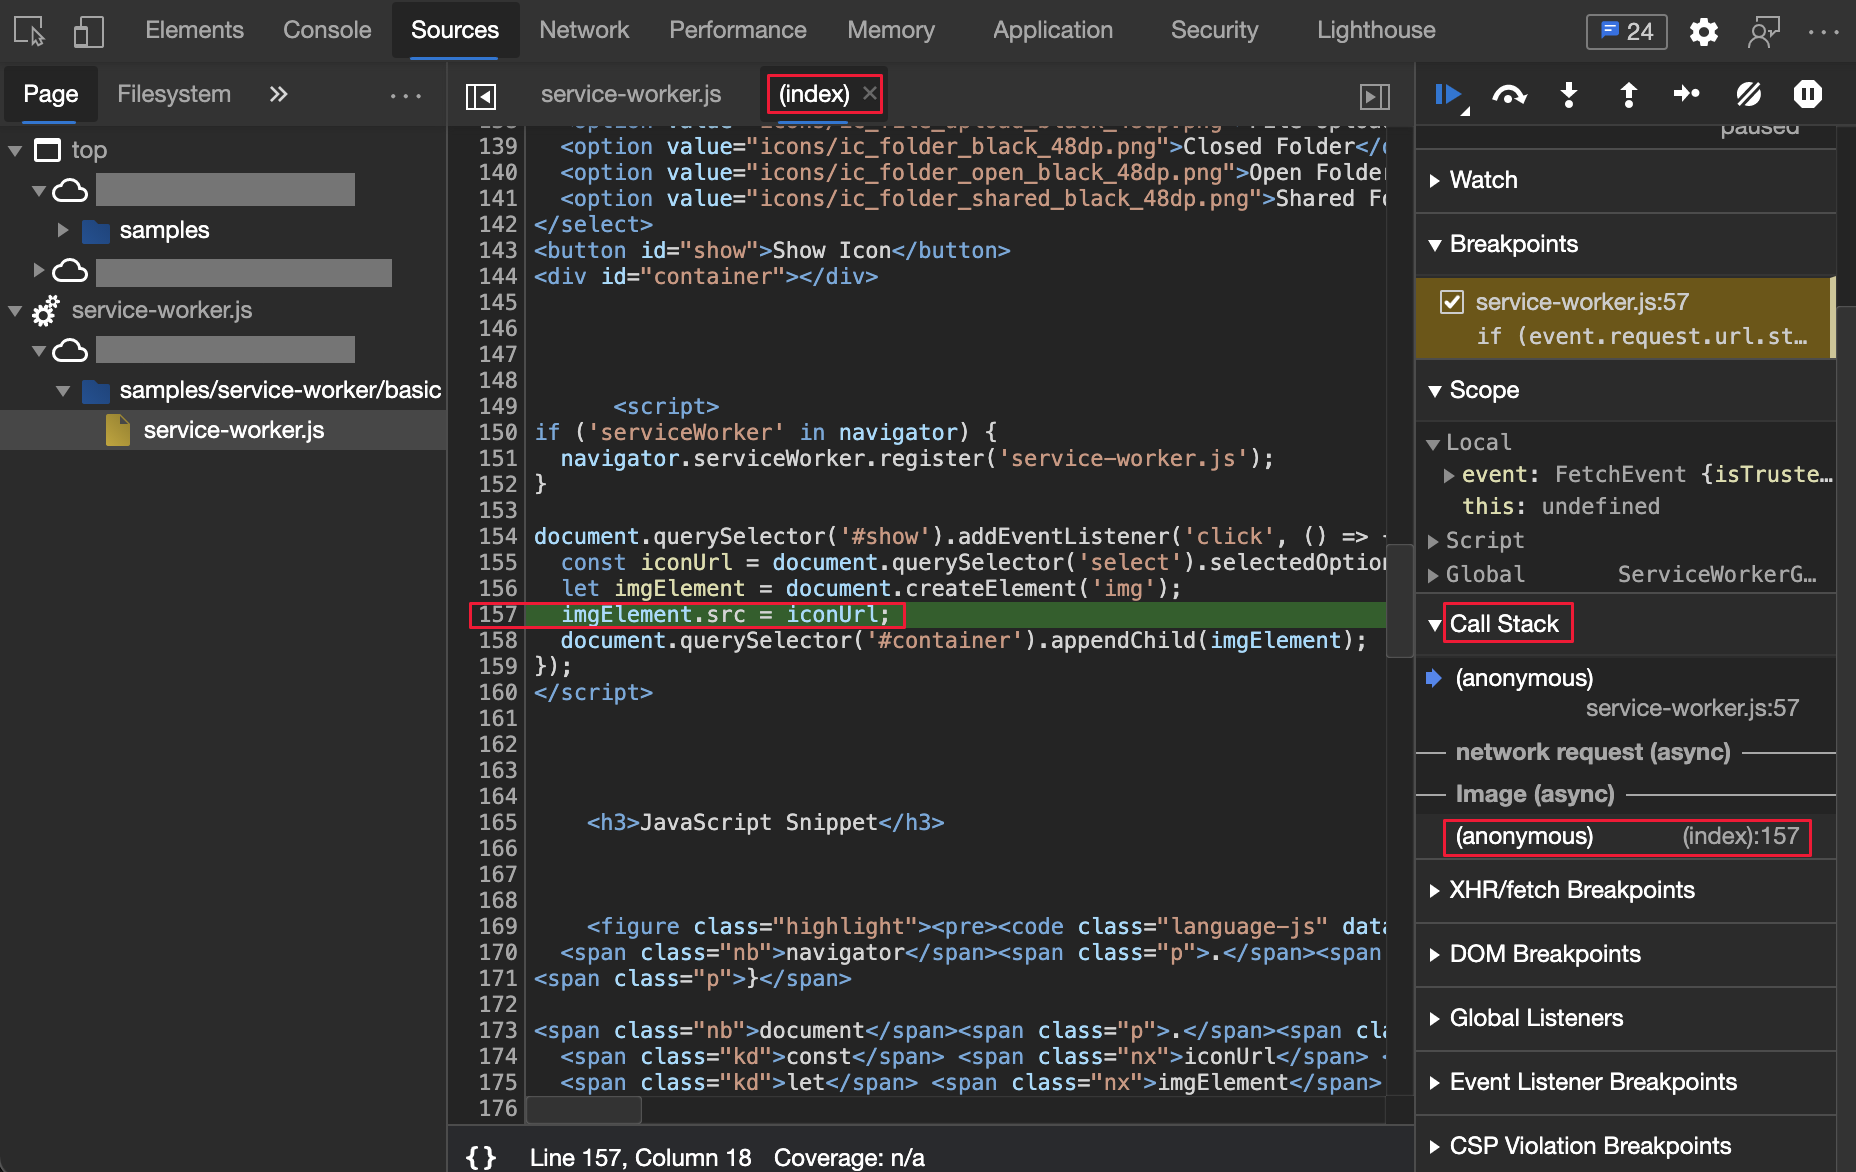Step out of current function
The width and height of the screenshot is (1856, 1172).
1628,94
